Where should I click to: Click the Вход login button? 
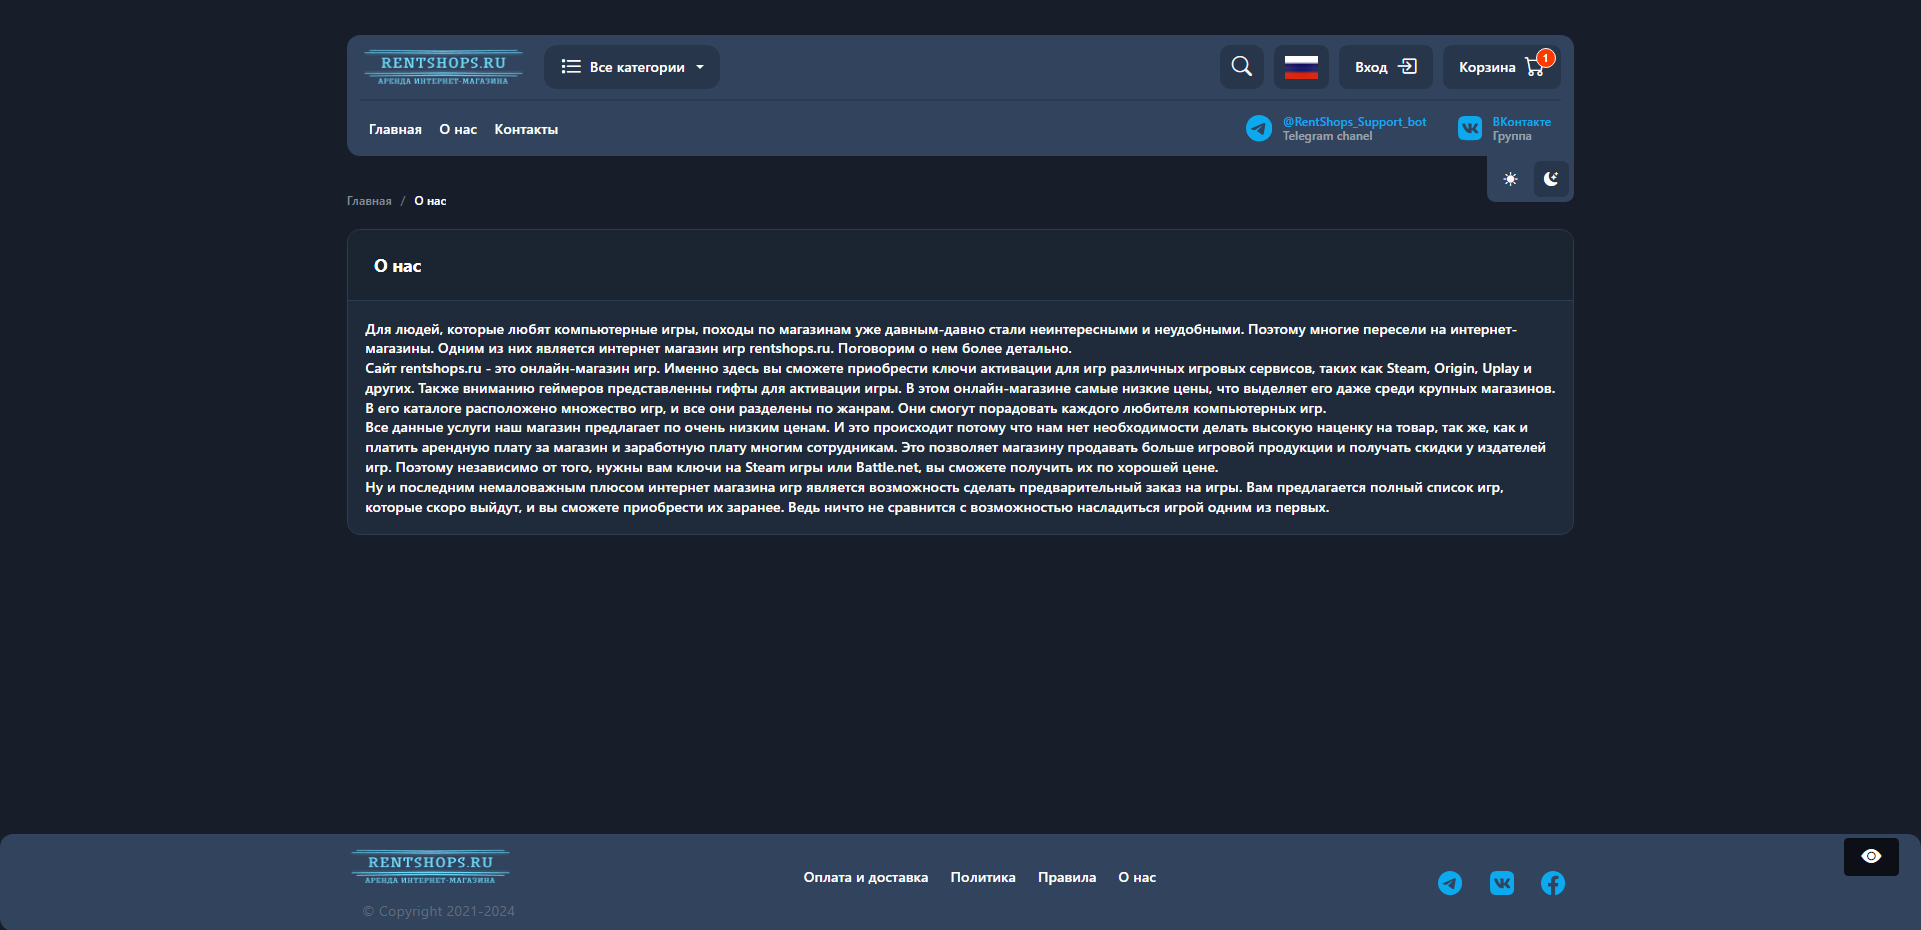tap(1386, 67)
